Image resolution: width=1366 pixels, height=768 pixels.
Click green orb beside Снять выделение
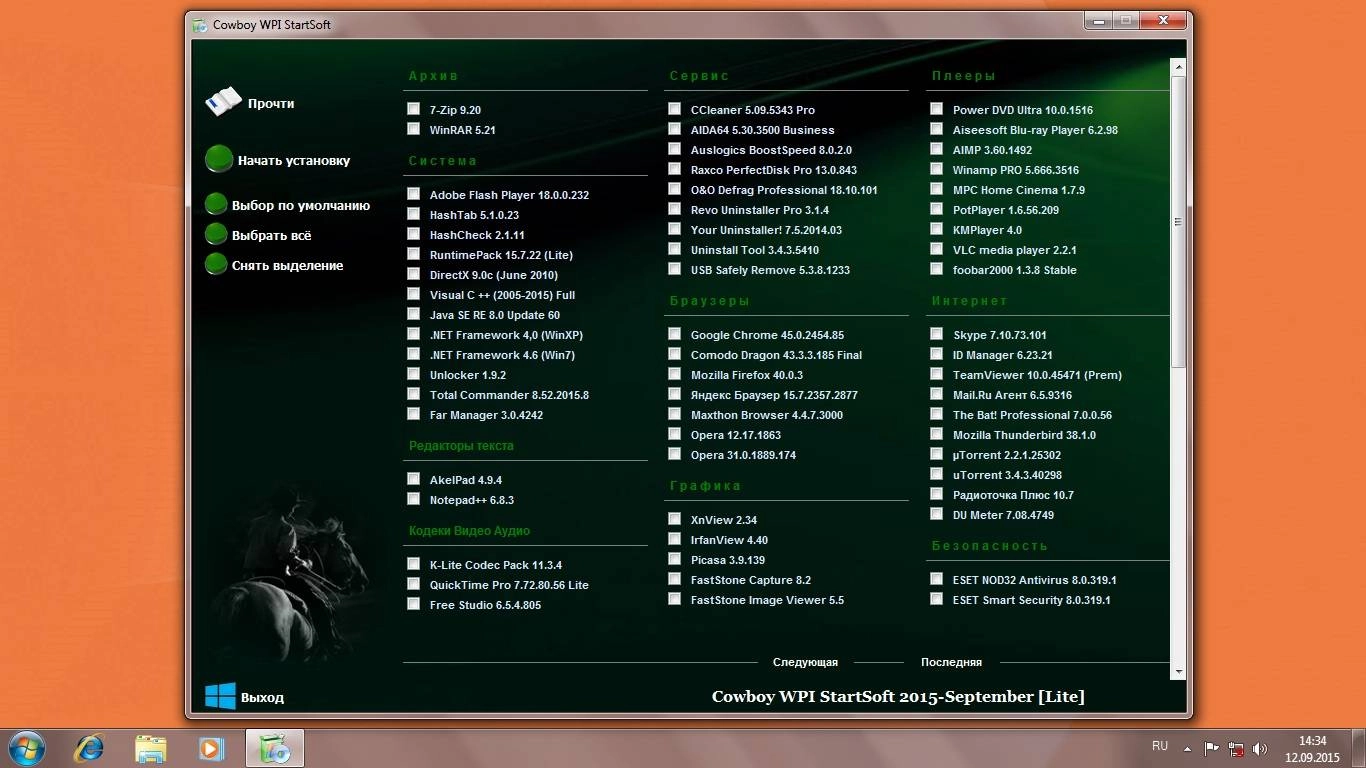tap(216, 265)
